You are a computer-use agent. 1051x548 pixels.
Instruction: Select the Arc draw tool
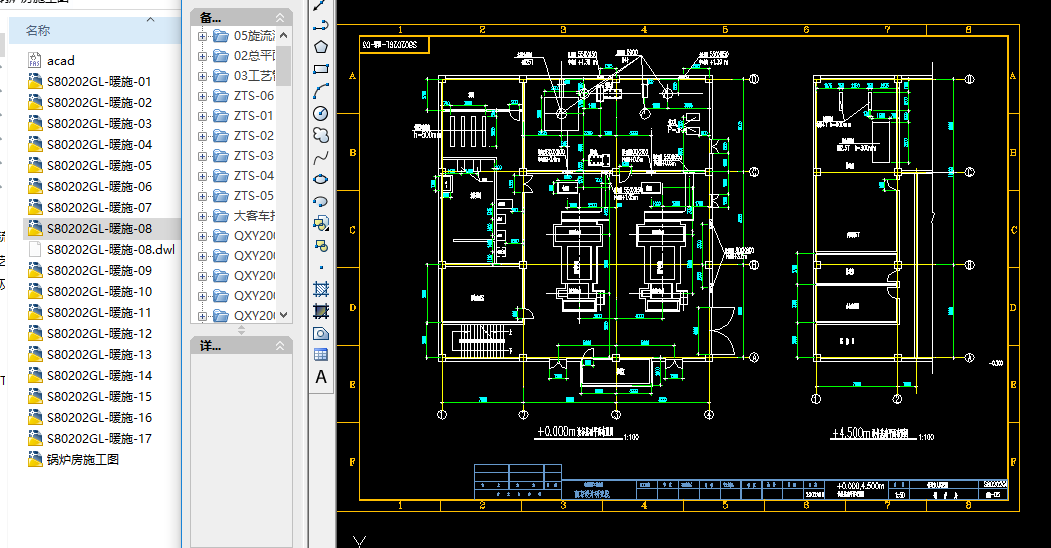pos(321,91)
